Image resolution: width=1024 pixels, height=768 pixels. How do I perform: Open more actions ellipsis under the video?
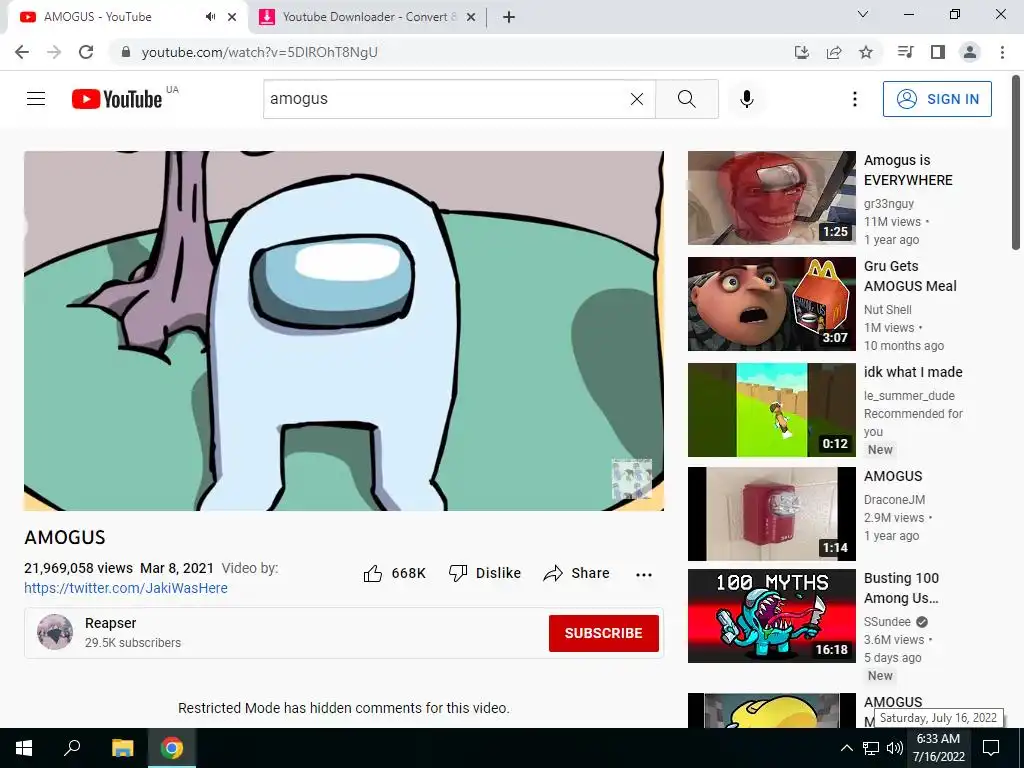(644, 575)
